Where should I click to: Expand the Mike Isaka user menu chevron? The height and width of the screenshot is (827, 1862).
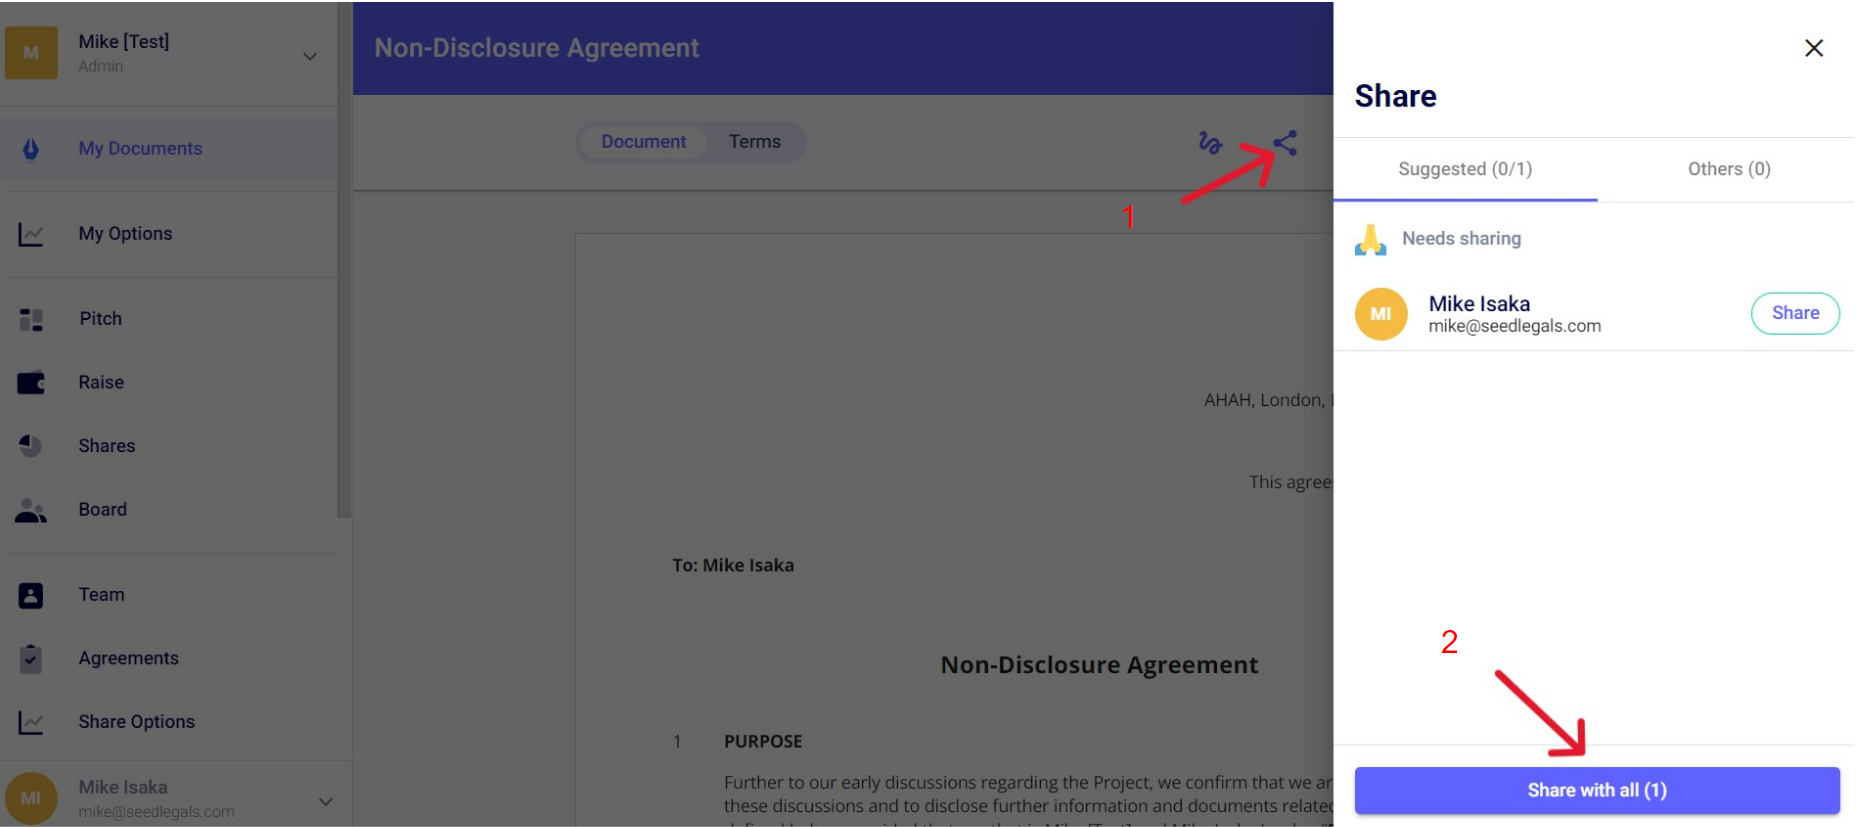[x=325, y=801]
